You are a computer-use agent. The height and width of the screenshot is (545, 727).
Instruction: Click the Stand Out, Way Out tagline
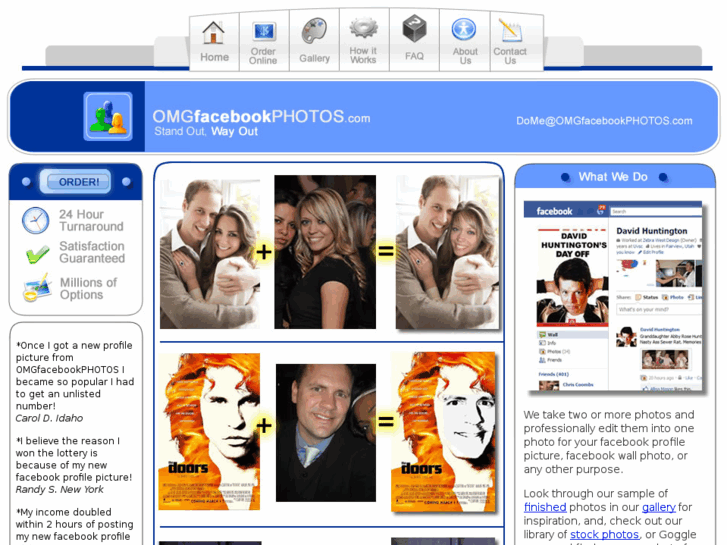point(206,131)
